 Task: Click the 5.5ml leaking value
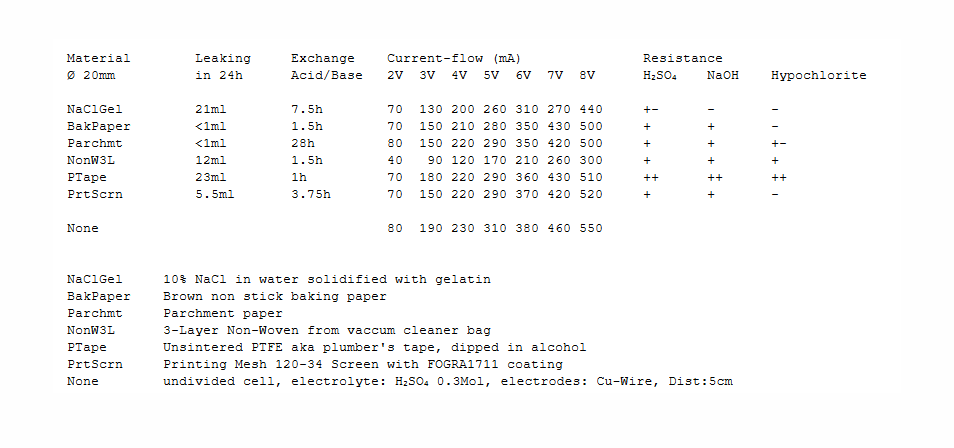214,194
